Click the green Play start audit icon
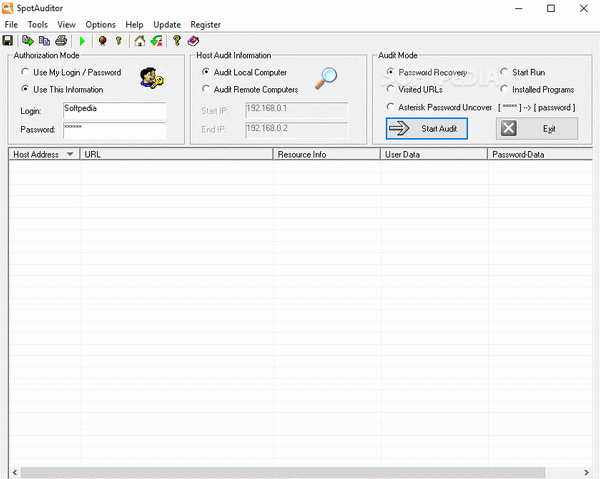The height and width of the screenshot is (479, 600). (82, 41)
